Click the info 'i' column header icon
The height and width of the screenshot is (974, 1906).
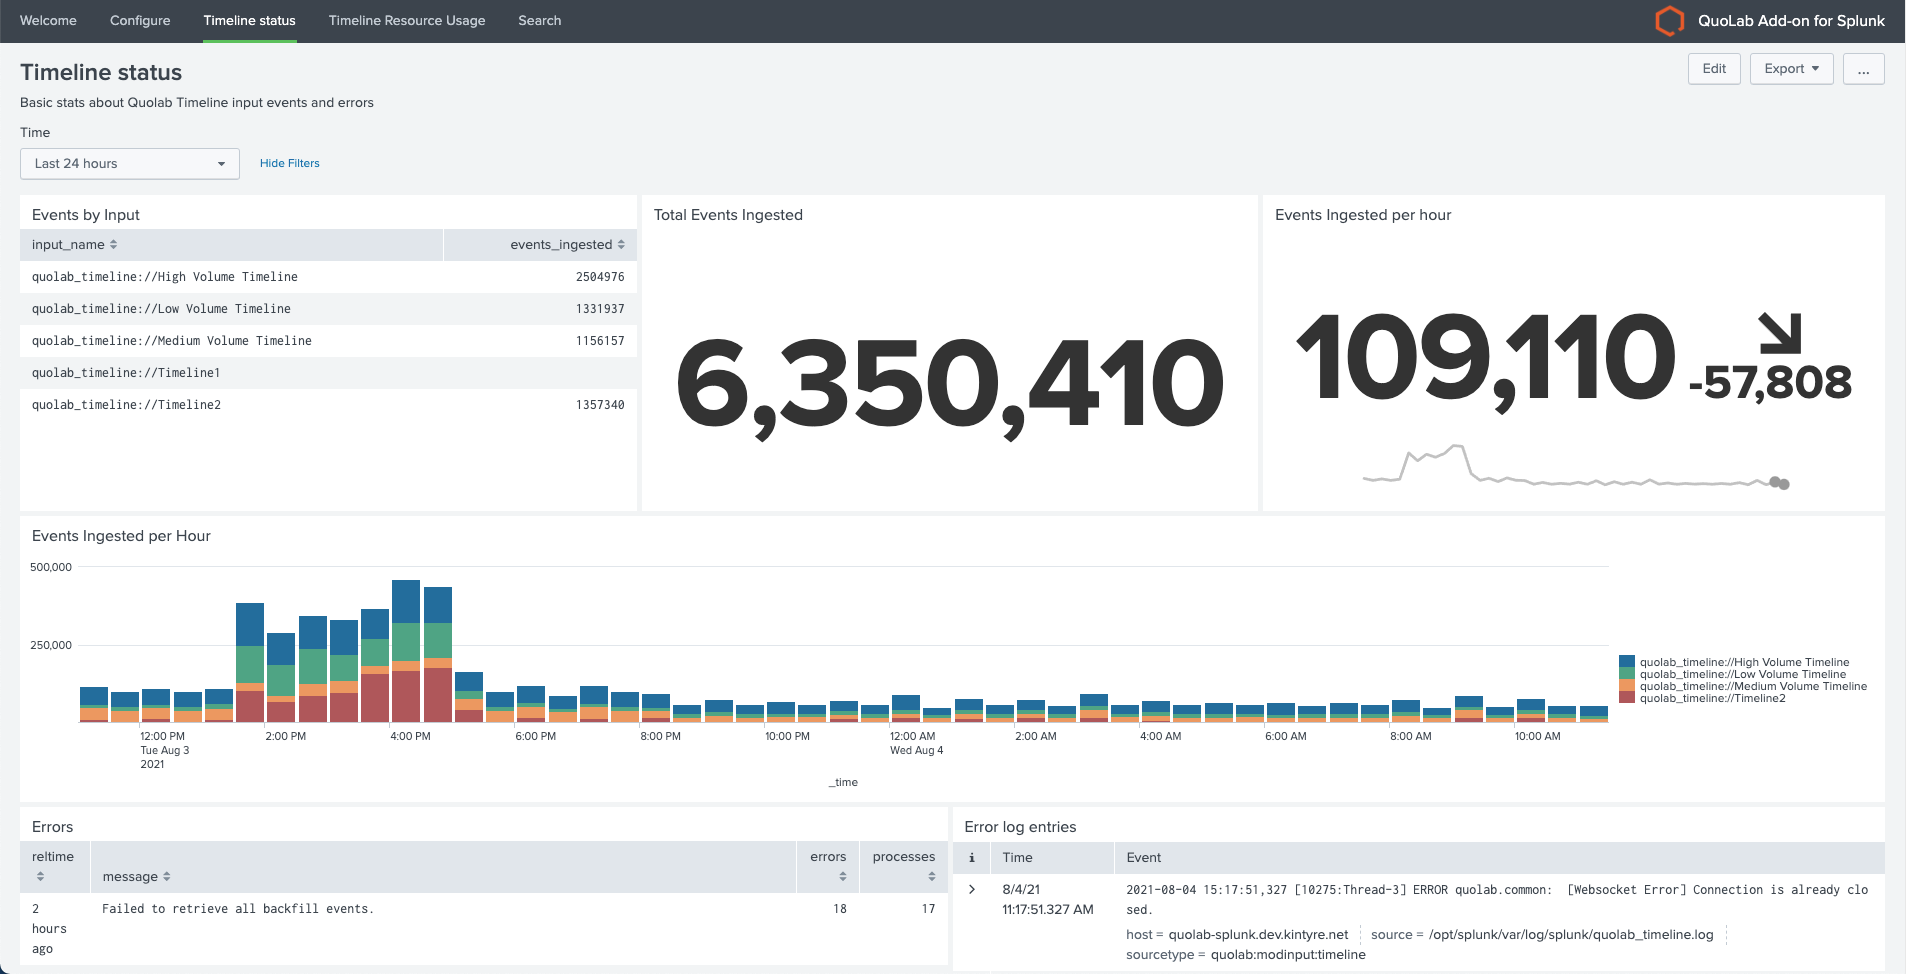click(x=971, y=858)
